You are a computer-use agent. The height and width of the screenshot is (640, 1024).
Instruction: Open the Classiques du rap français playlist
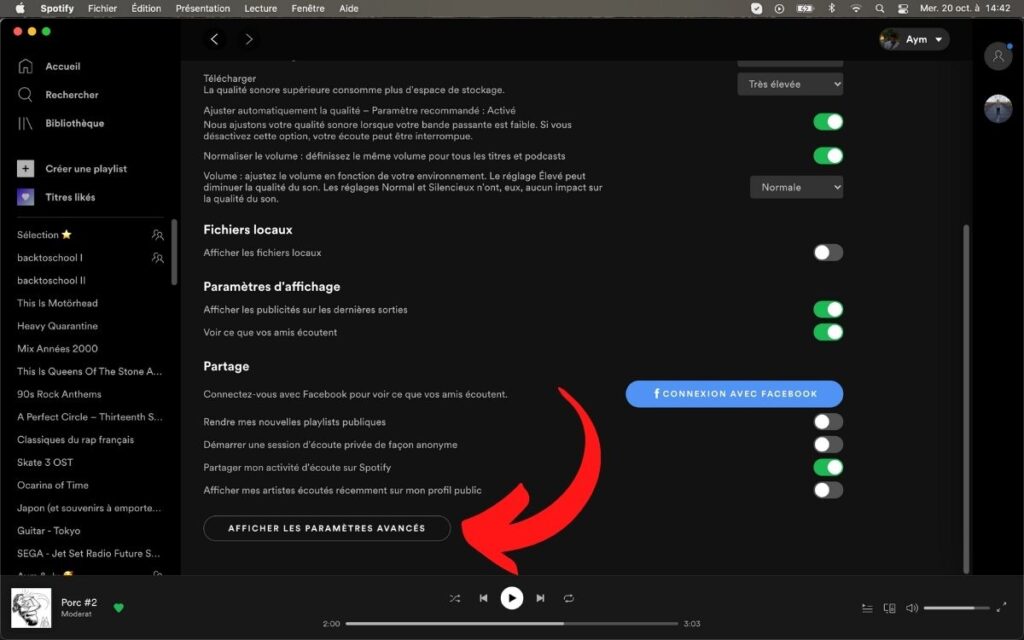click(x=76, y=440)
